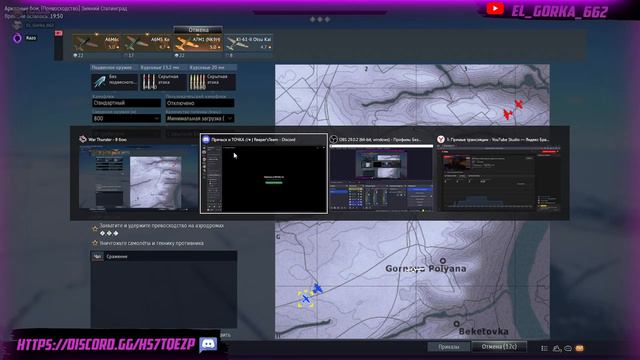
Task: Click the Yandex Browser icon in switcher
Action: coord(441,140)
